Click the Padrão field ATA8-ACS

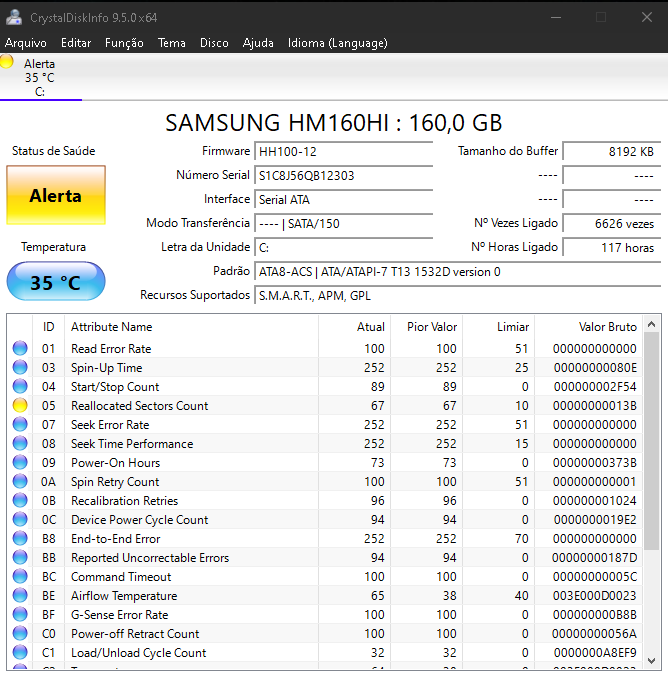pyautogui.click(x=457, y=272)
